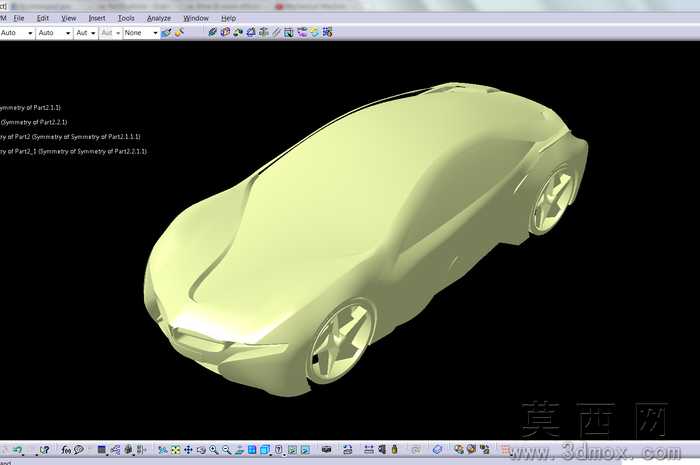Click the blue circular update icon
The image size is (700, 465).
438,450
